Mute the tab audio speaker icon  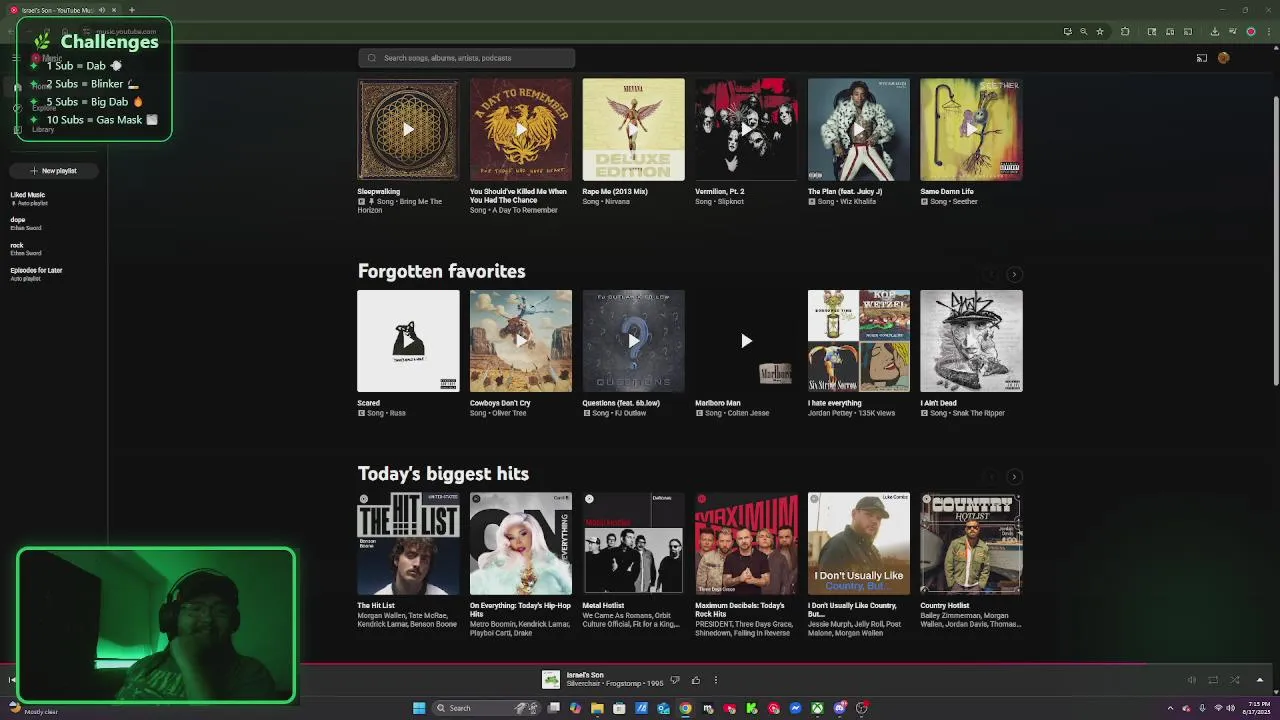[x=101, y=10]
